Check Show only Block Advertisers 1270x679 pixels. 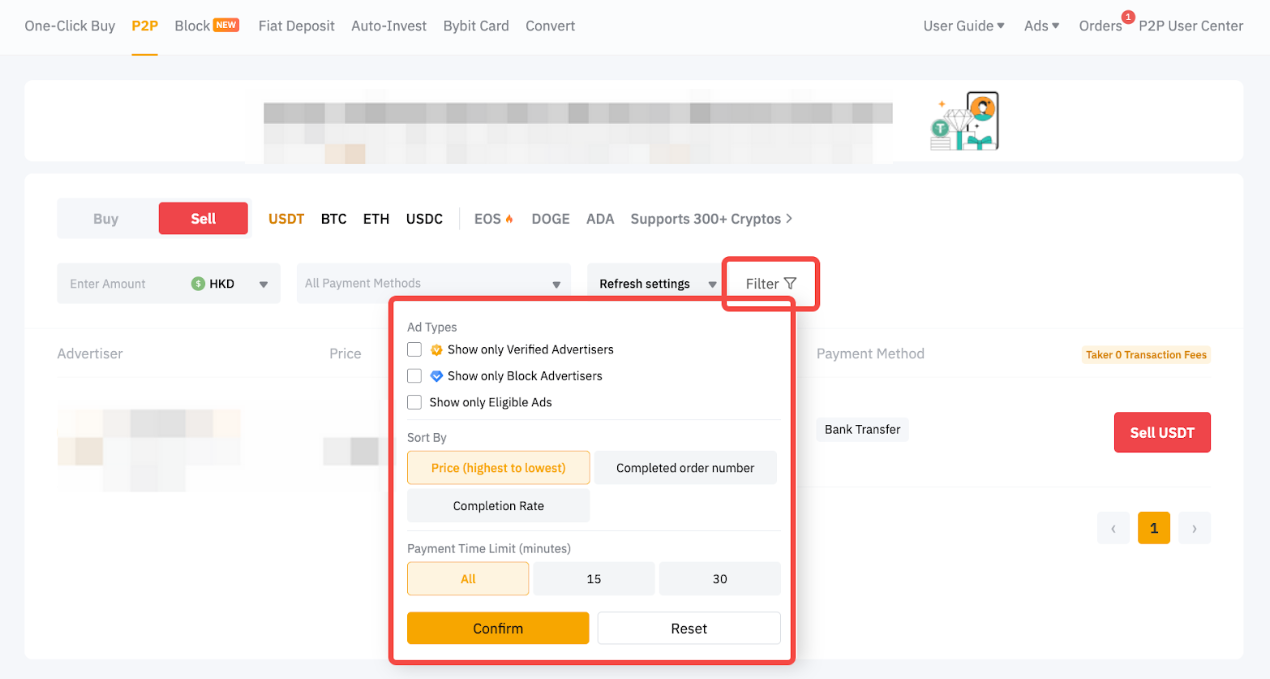414,376
